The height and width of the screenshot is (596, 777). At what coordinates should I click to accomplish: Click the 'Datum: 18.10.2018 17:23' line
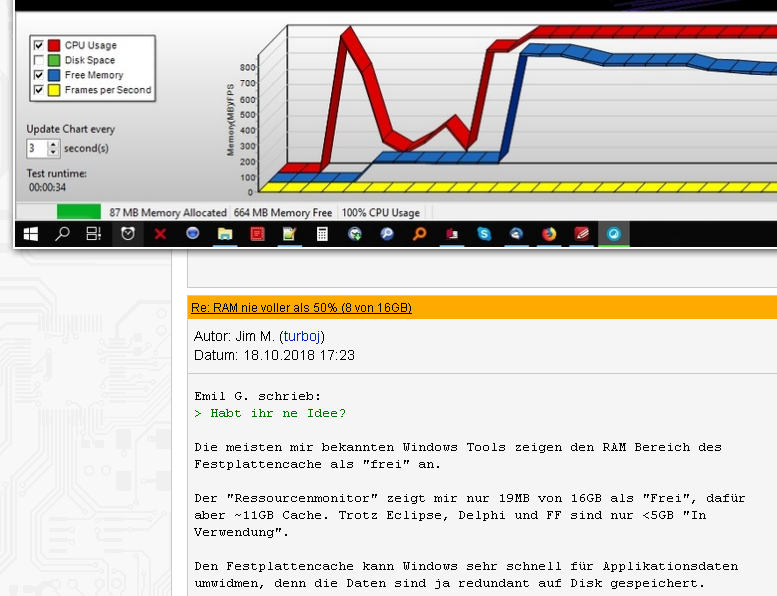click(274, 355)
